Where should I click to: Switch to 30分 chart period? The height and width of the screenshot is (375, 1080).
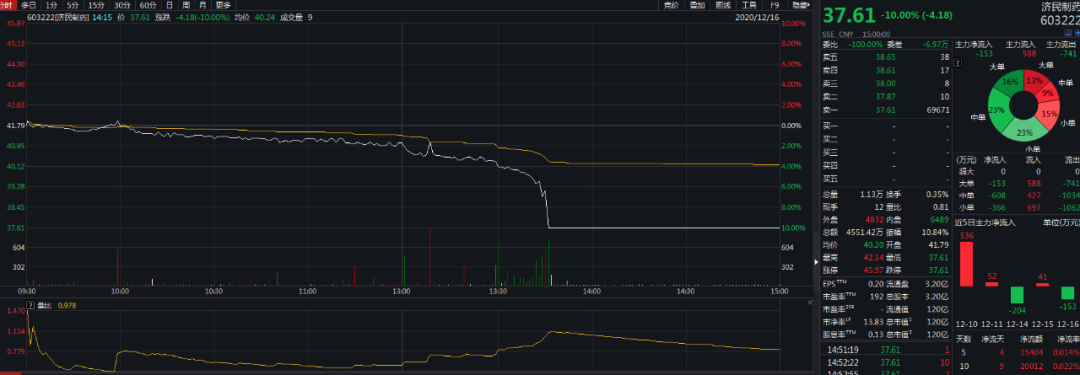point(122,5)
